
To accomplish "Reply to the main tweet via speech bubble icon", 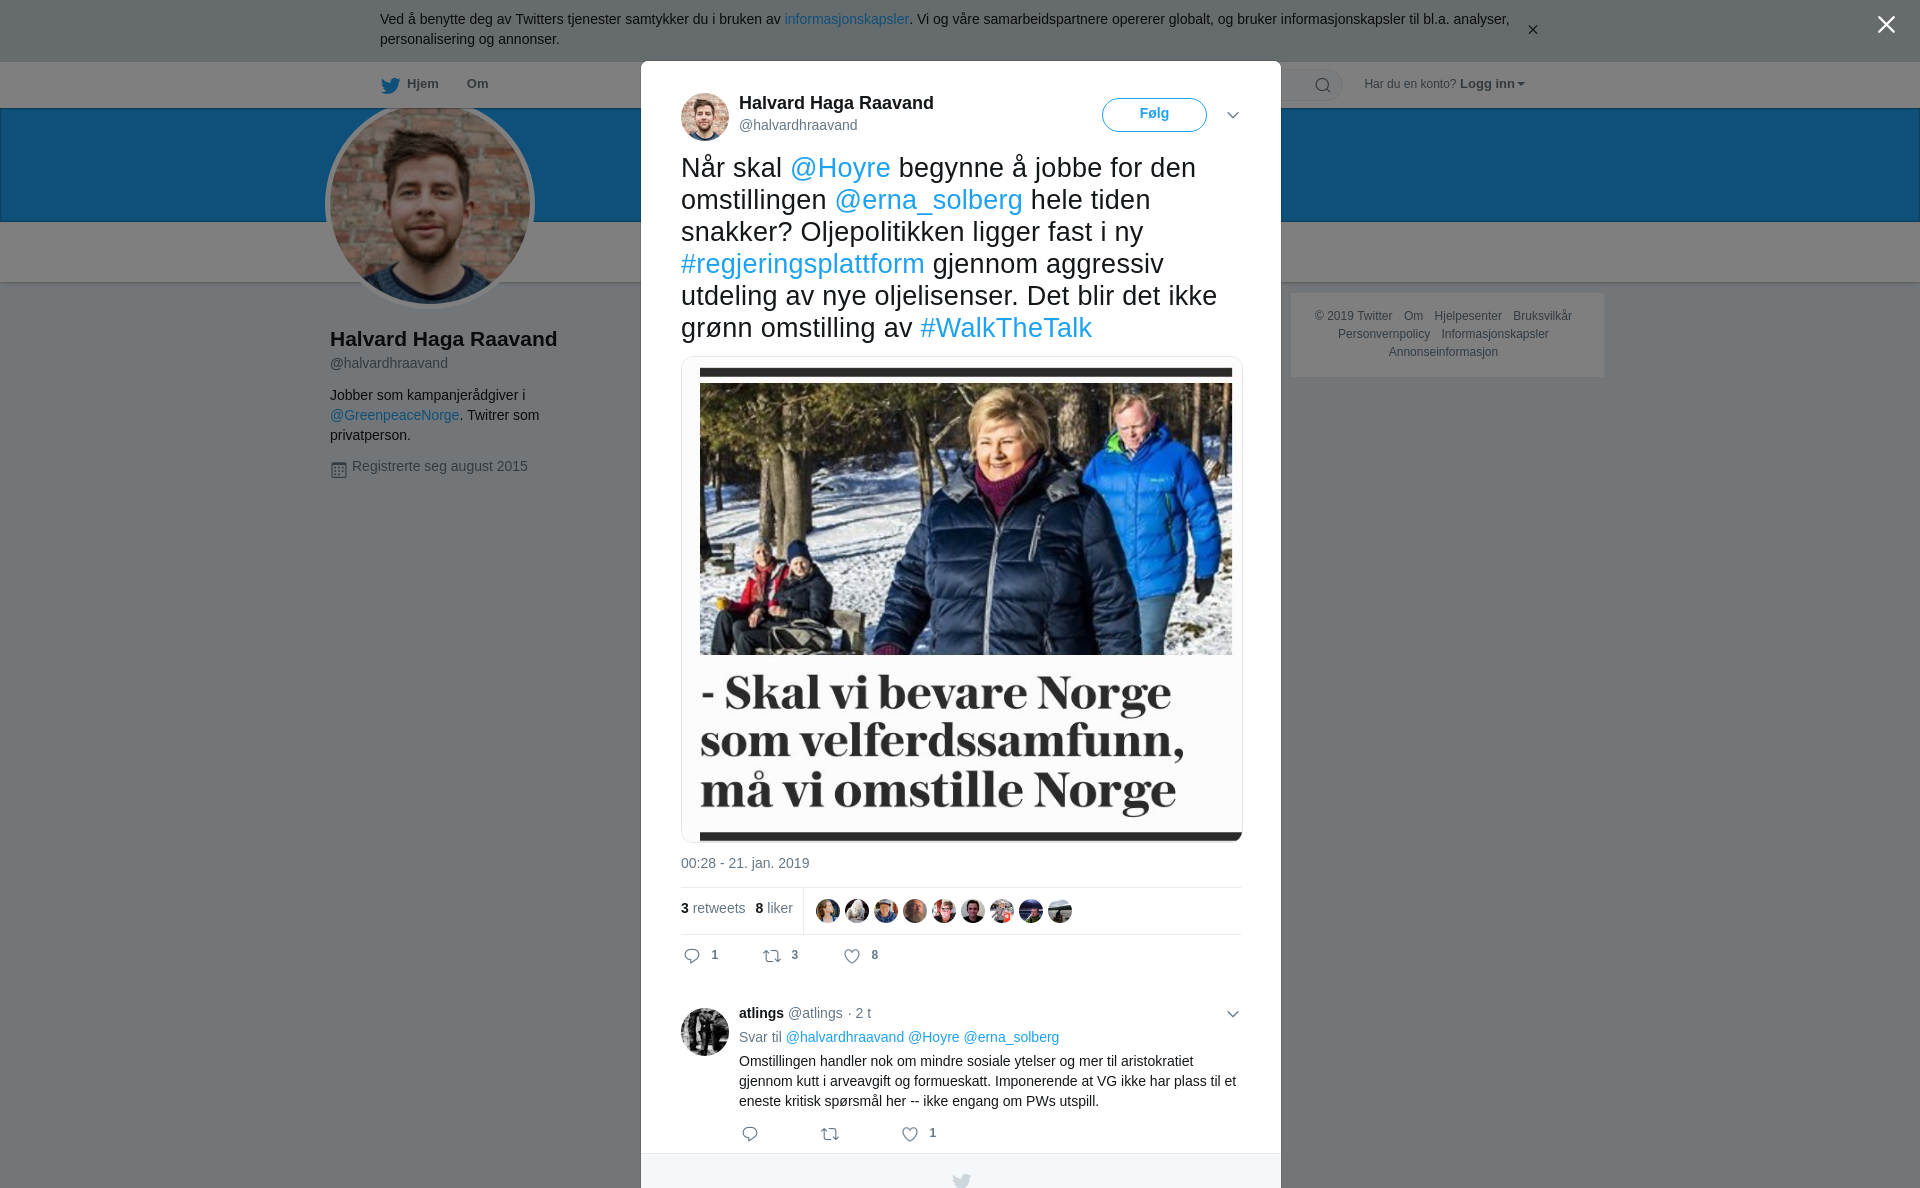I will [x=692, y=956].
